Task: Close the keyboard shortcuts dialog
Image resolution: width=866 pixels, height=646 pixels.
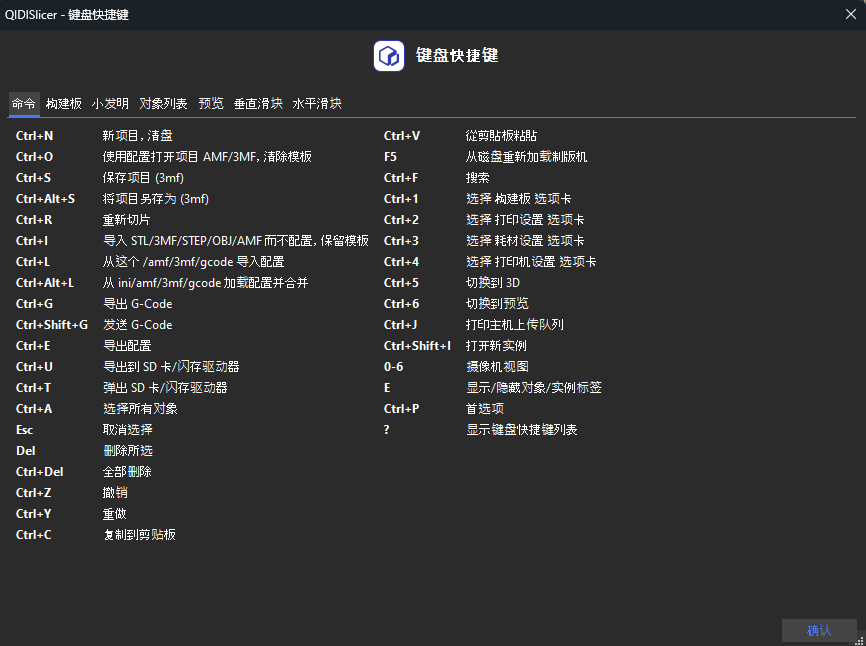Action: [x=851, y=14]
